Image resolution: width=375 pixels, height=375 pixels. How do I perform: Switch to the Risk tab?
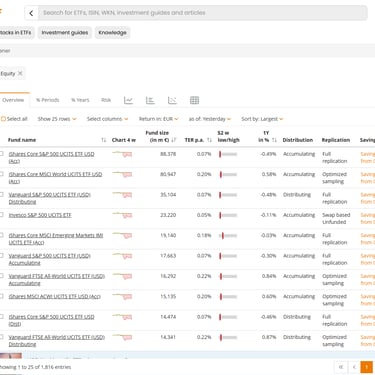coord(106,100)
